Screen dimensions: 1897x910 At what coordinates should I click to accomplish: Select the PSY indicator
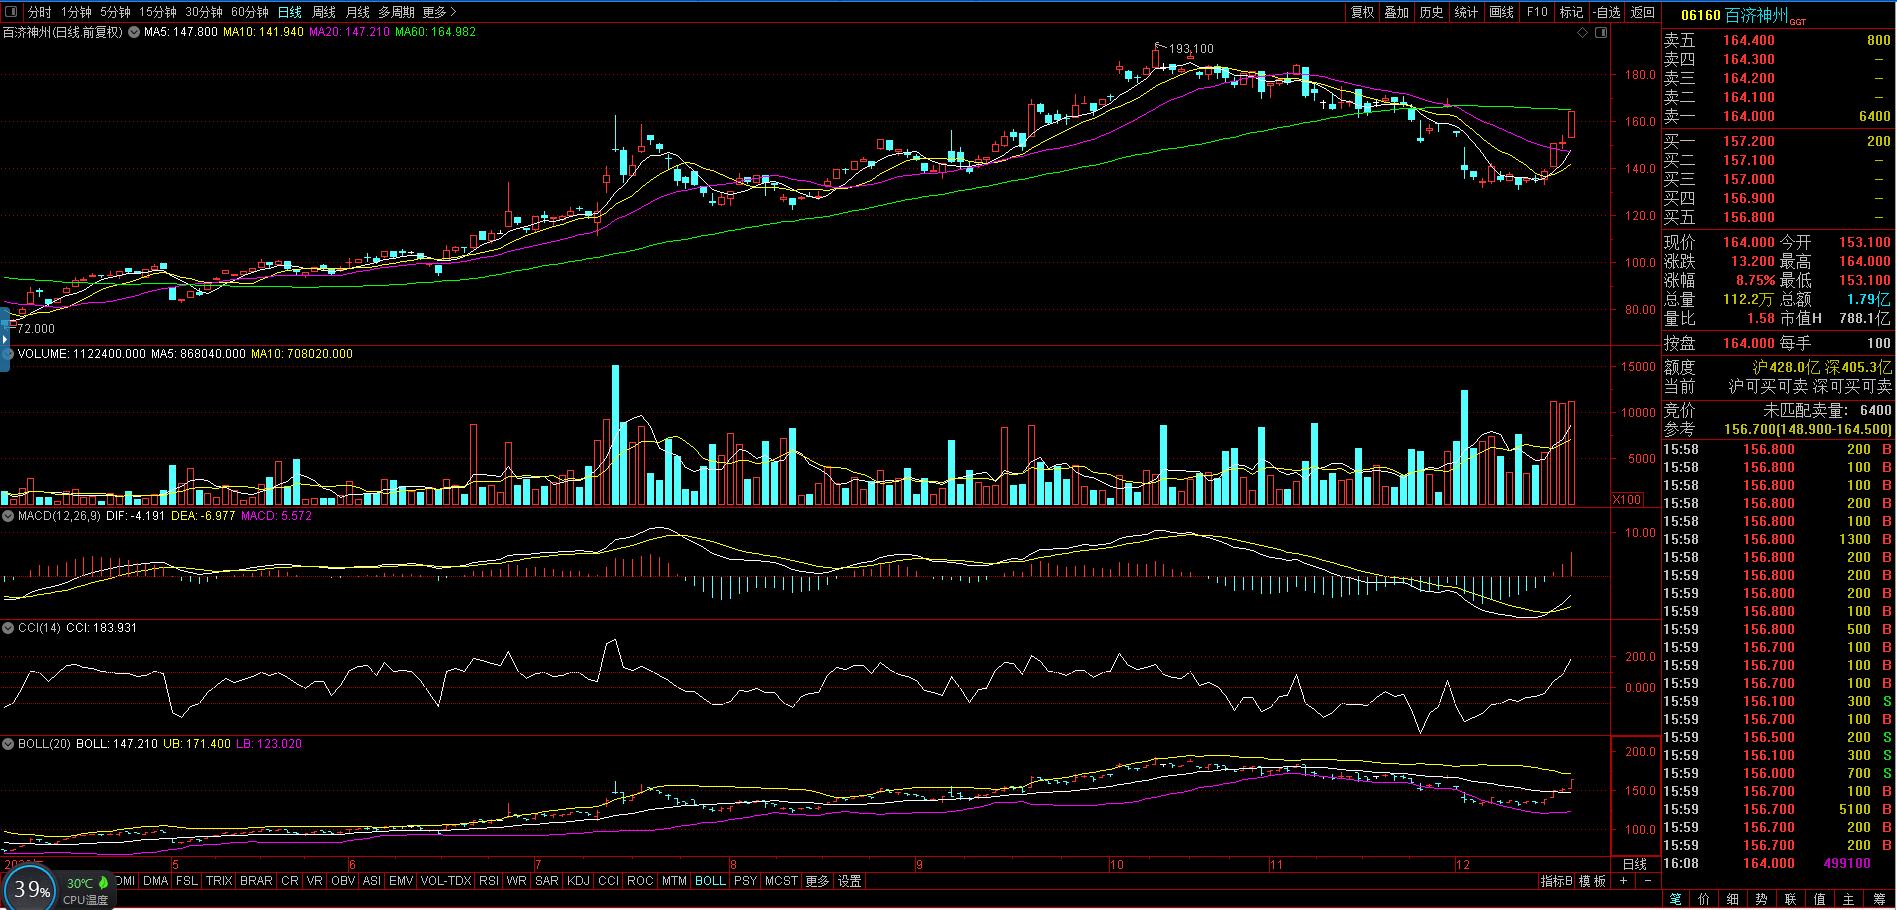point(745,881)
